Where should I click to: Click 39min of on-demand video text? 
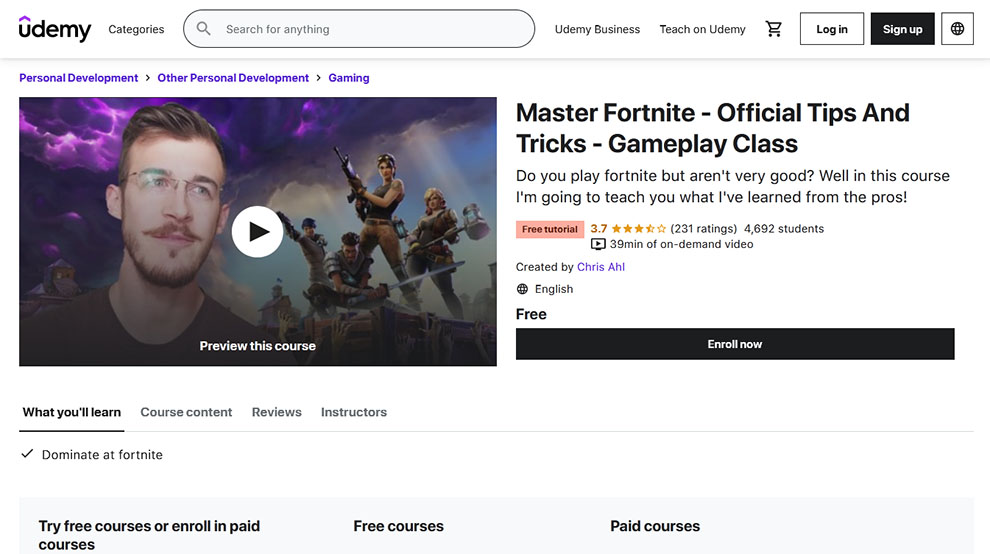(x=681, y=244)
